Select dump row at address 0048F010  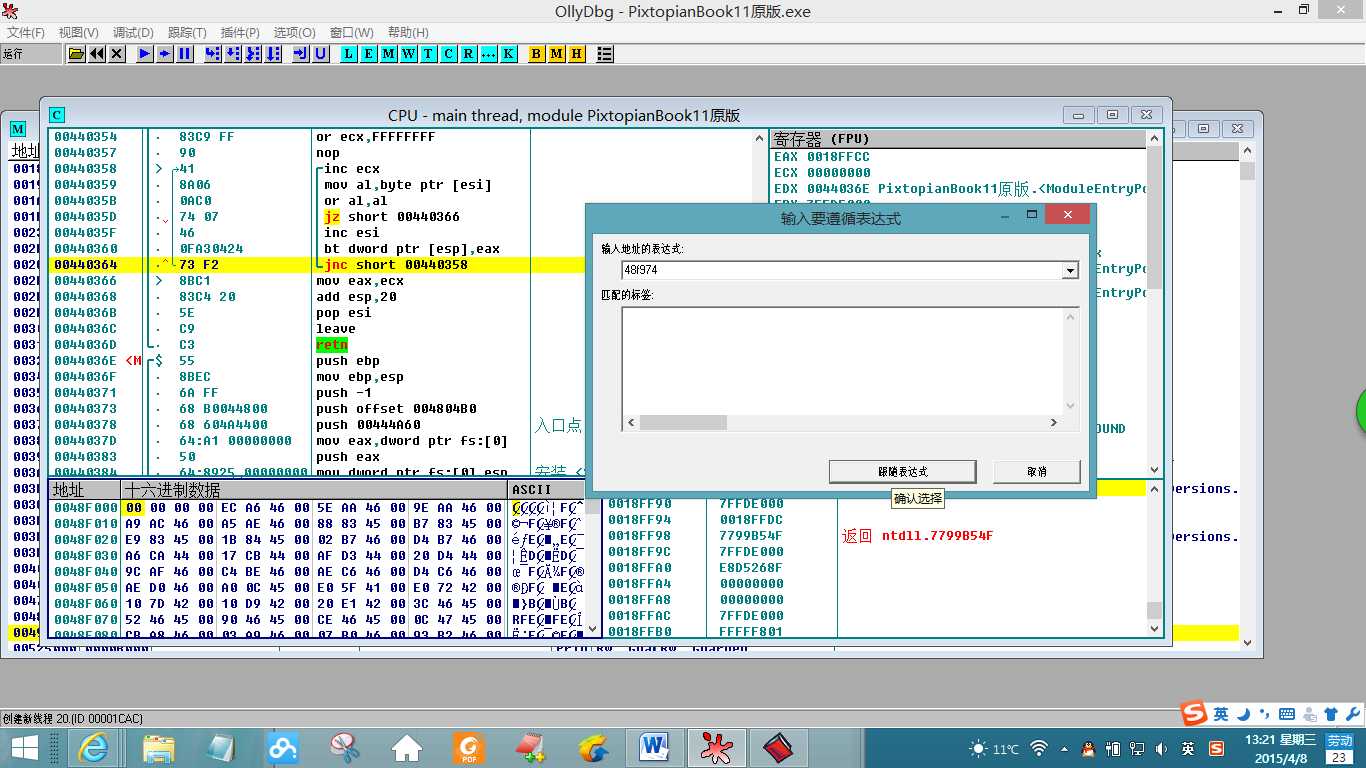tap(316, 524)
